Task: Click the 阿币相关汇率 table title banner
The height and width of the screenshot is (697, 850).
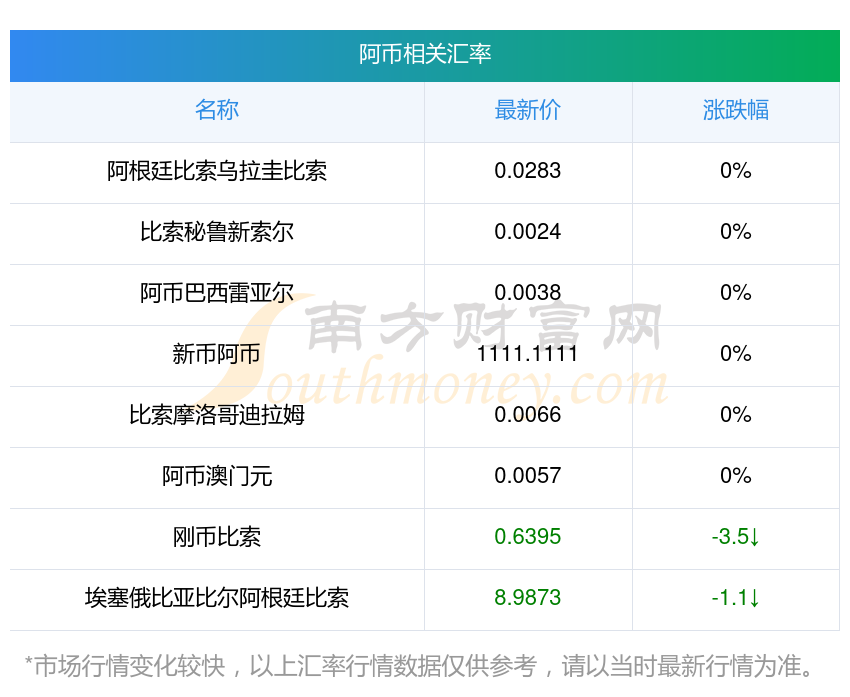Action: point(425,54)
